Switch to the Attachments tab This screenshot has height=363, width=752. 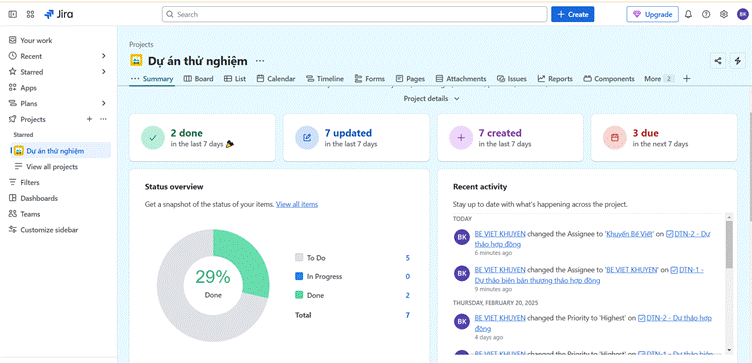[461, 79]
